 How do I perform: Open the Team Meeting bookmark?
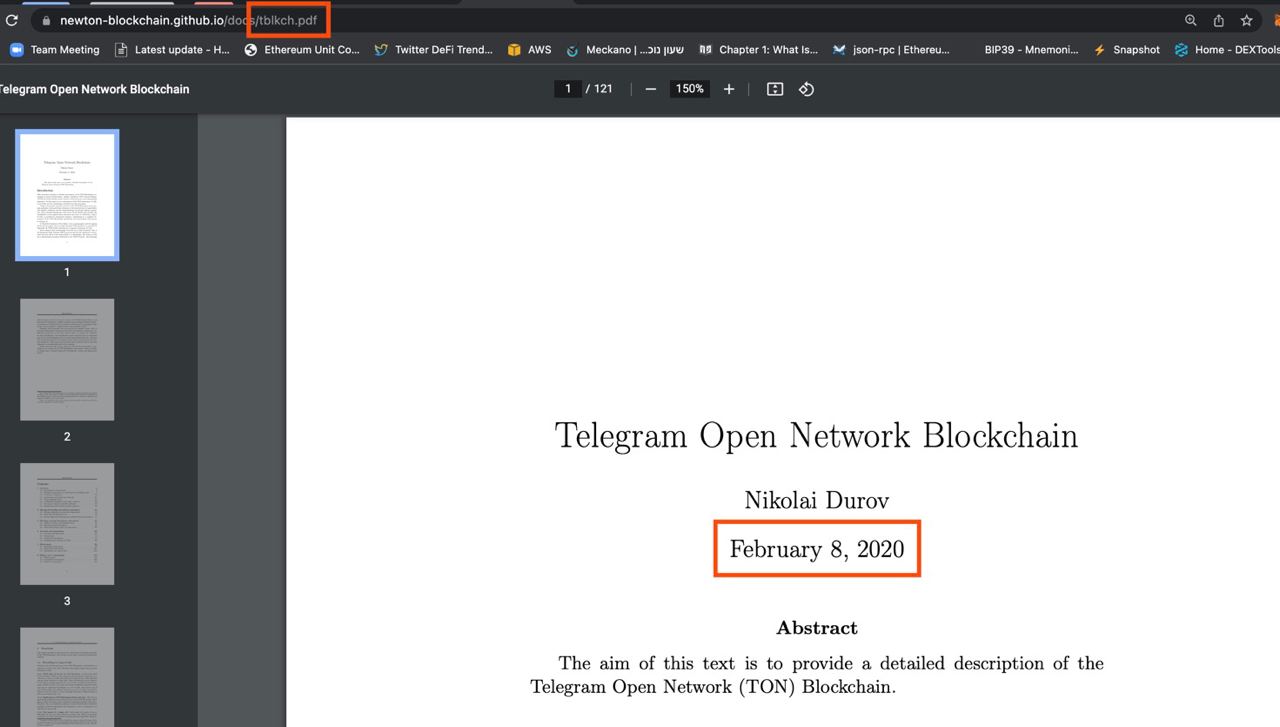[x=55, y=49]
